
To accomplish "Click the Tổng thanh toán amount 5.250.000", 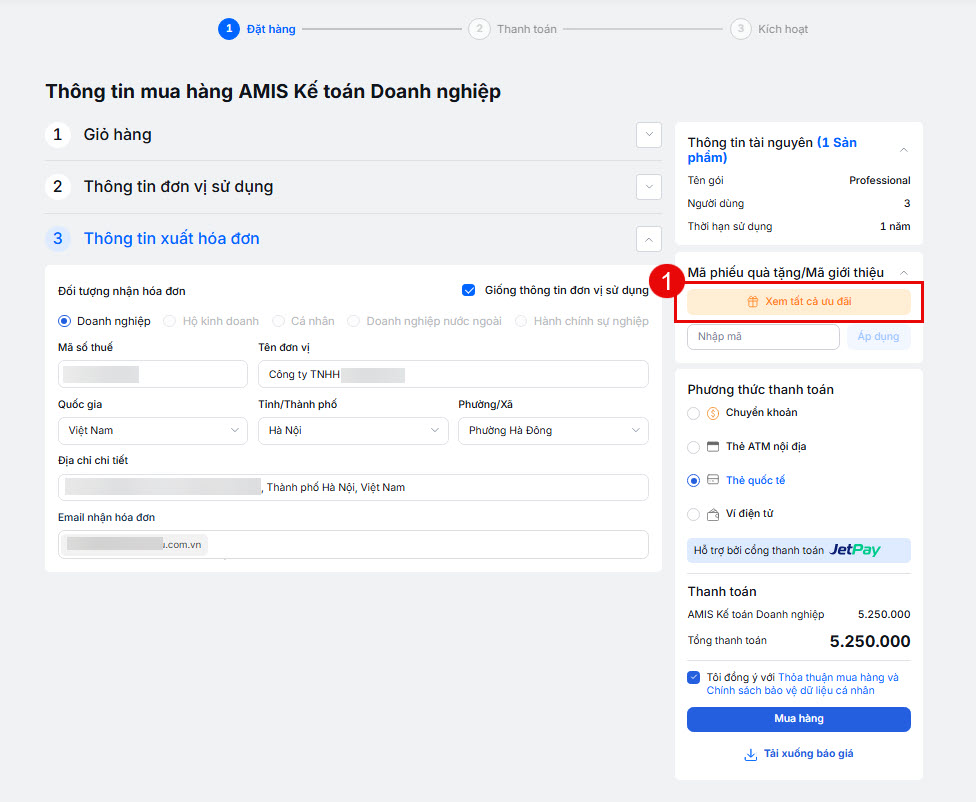I will coord(870,641).
